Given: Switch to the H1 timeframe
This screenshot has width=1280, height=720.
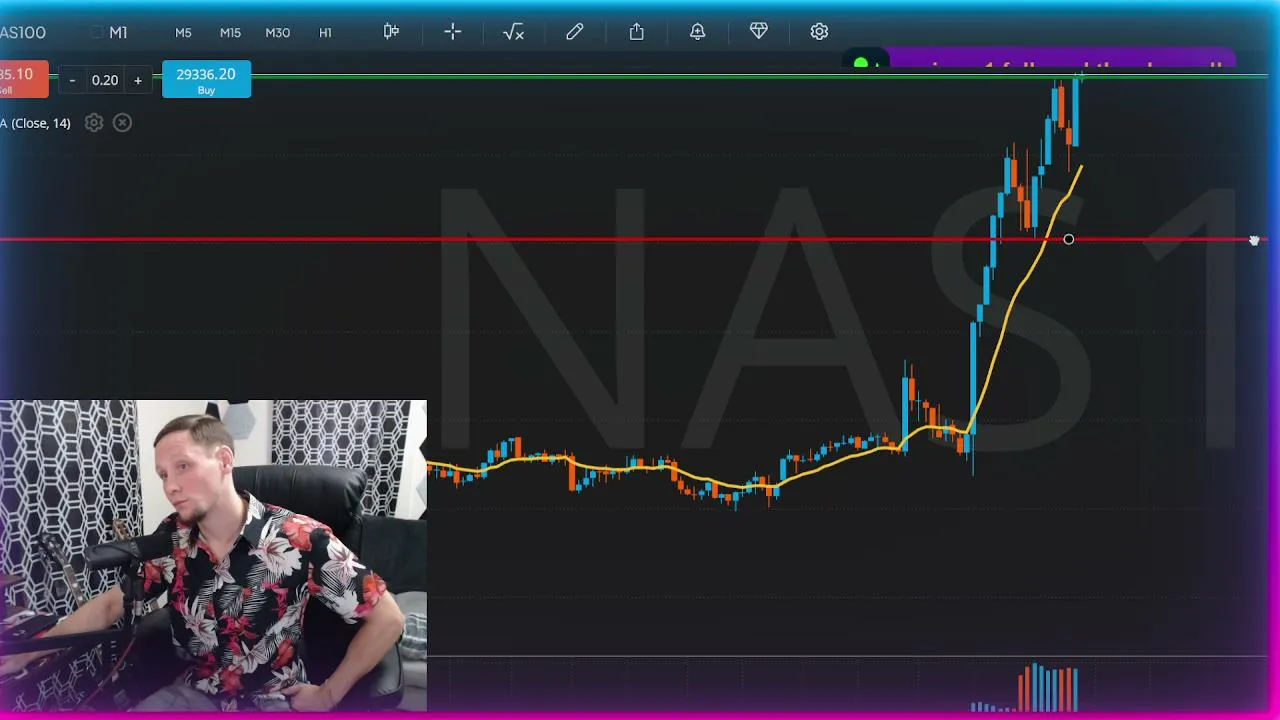Looking at the screenshot, I should [325, 33].
